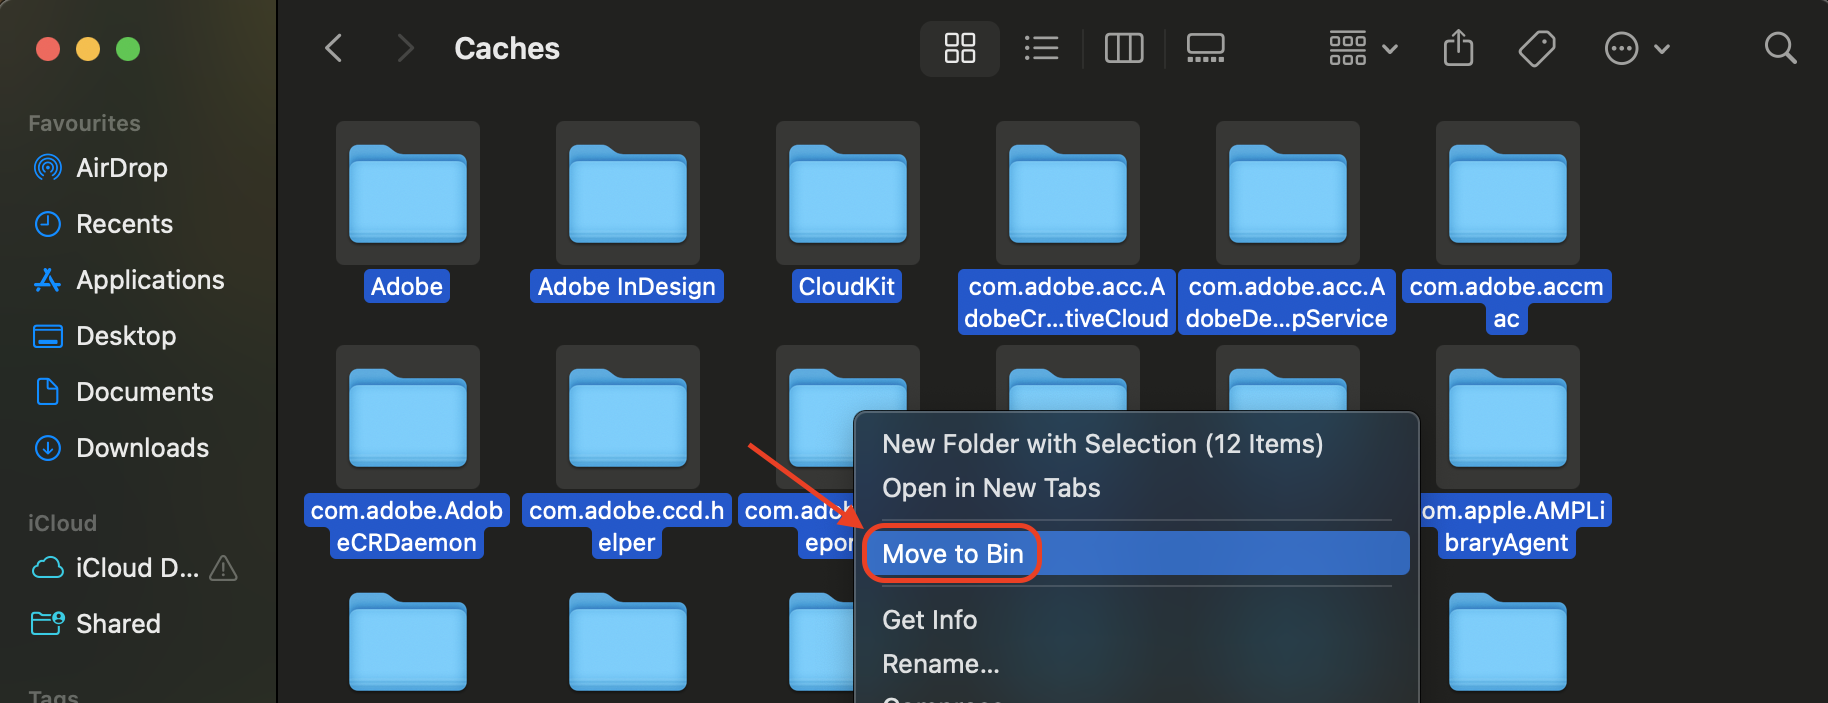Select the com.adobe.accmac folder icon
Image resolution: width=1828 pixels, height=703 pixels.
pos(1508,194)
